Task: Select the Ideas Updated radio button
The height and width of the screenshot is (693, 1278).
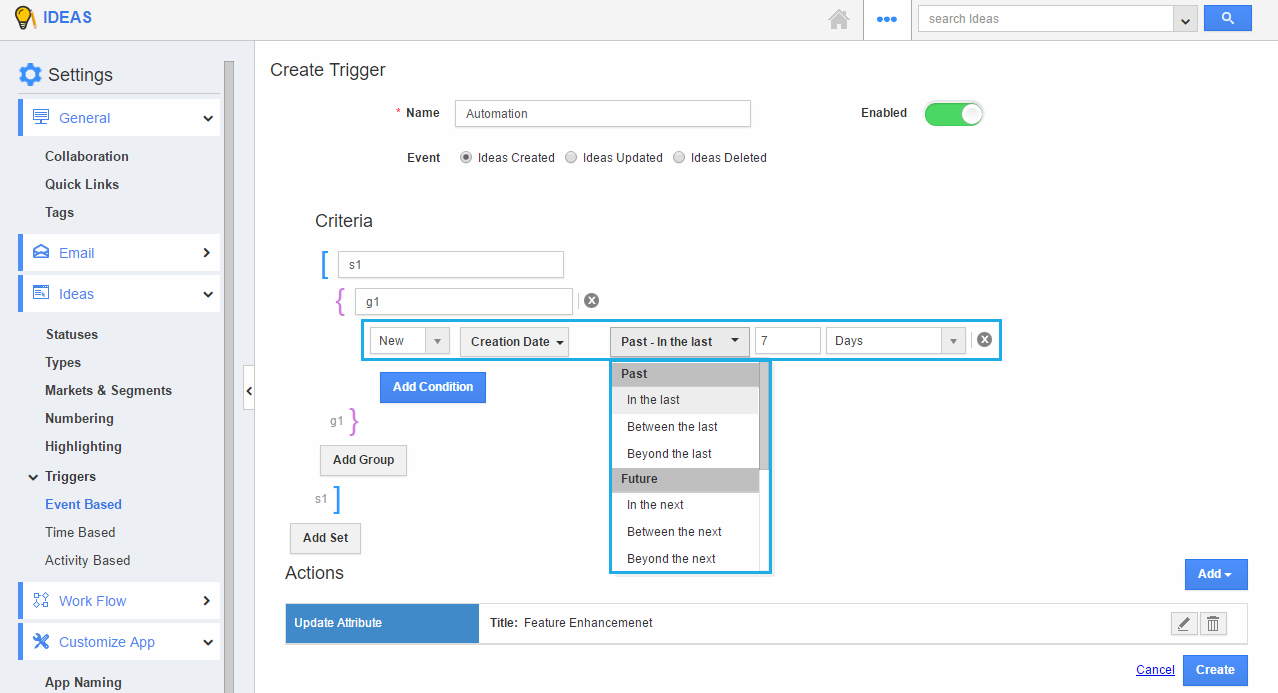Action: point(571,158)
